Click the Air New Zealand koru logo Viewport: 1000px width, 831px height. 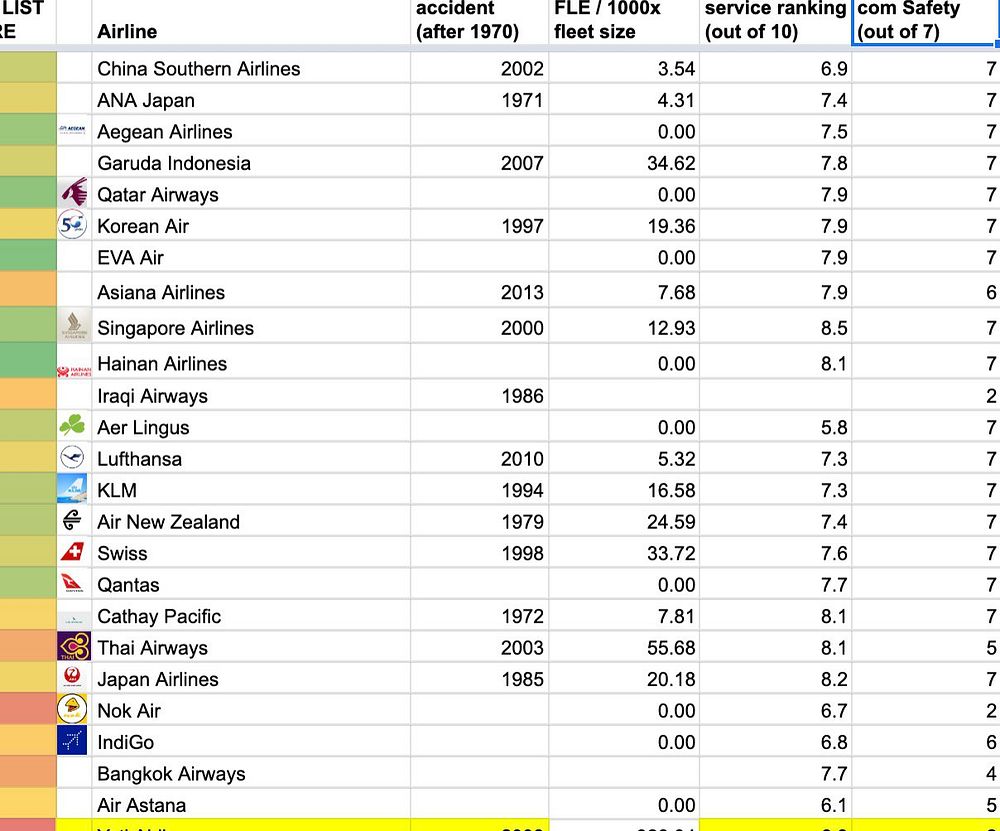click(72, 520)
